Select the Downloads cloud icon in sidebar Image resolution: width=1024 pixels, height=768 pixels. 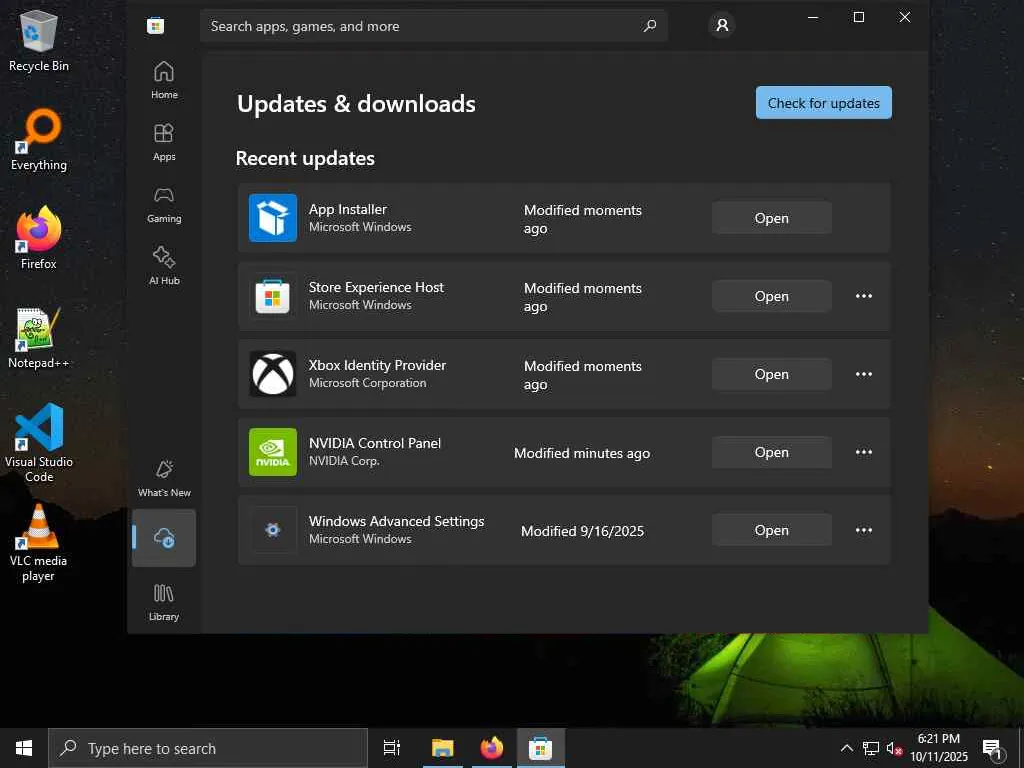(164, 537)
